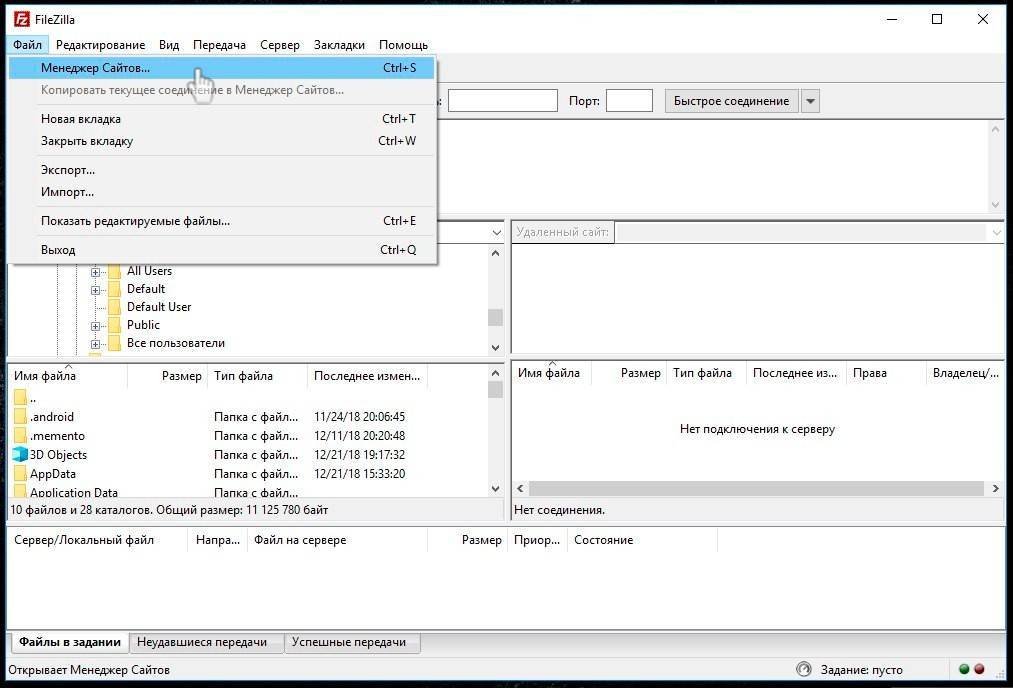The image size is (1013, 688).
Task: Open the Помощь menu
Action: coord(403,45)
